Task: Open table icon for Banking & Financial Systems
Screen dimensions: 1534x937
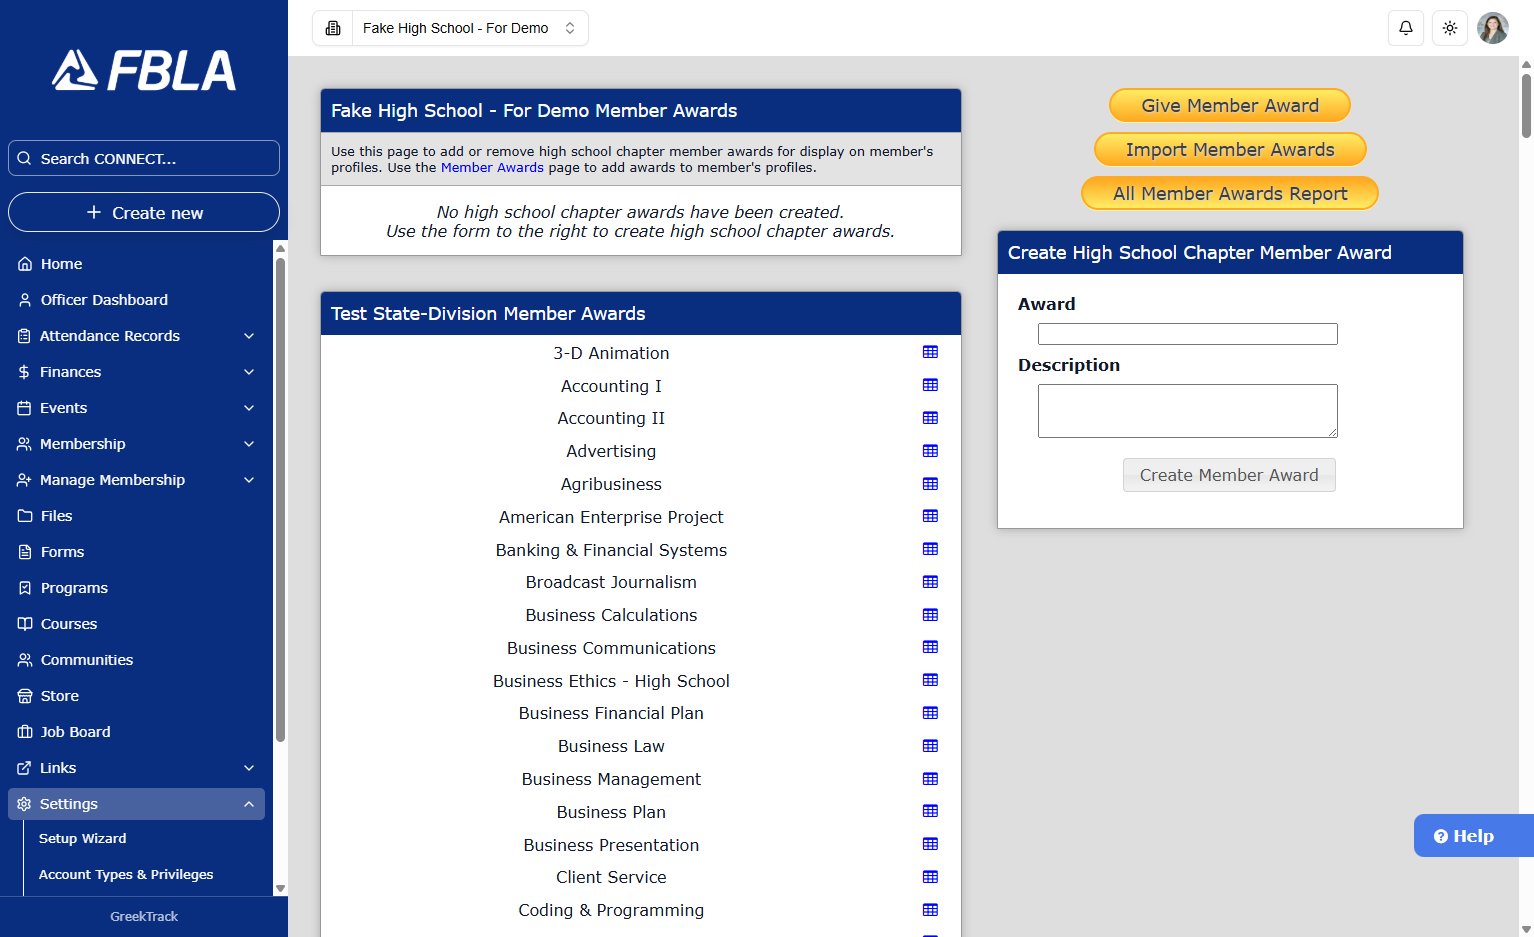Action: 930,549
